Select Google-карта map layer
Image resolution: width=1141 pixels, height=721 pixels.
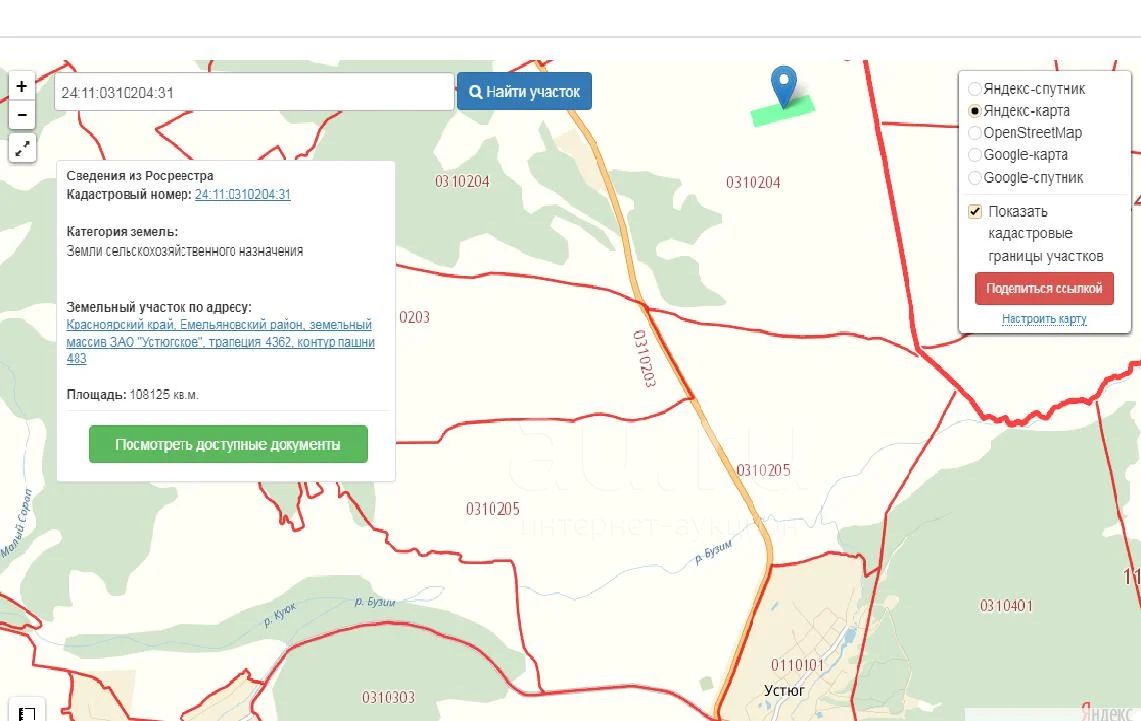pos(974,155)
